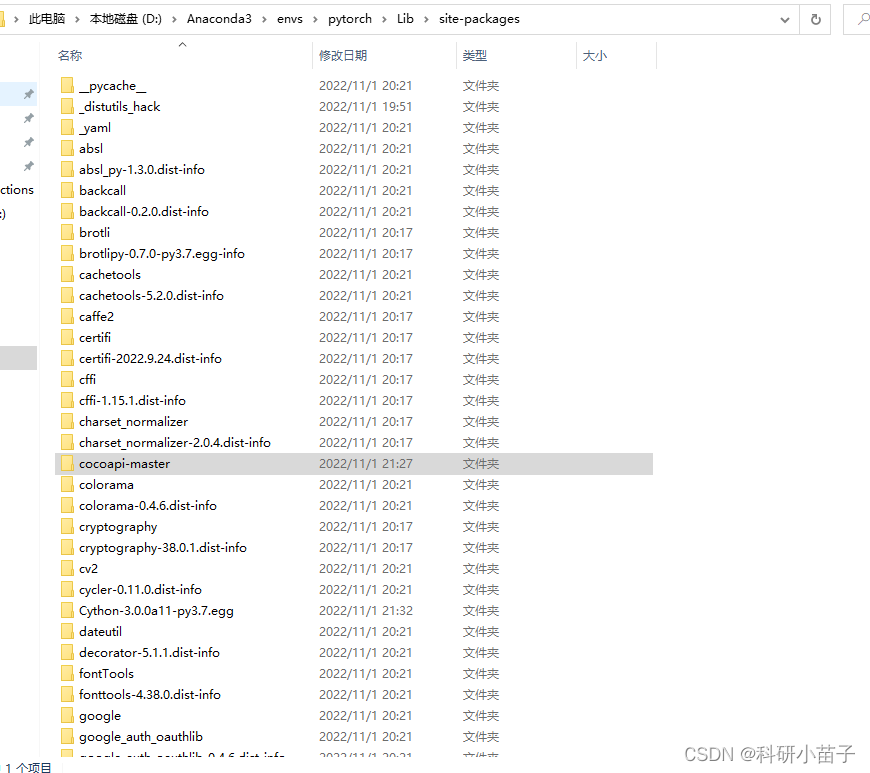Click the folder icon beside cv2
870x773 pixels.
point(66,568)
